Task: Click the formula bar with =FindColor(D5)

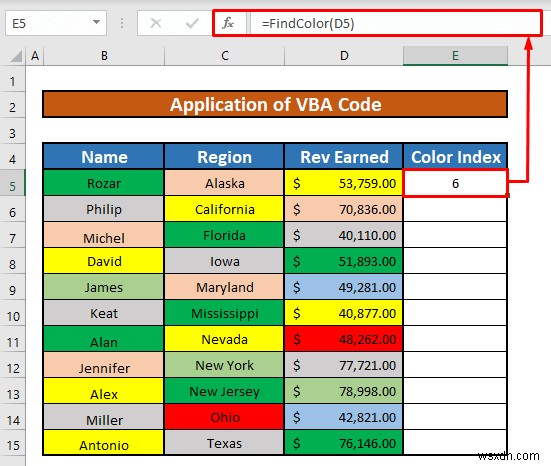Action: click(395, 24)
